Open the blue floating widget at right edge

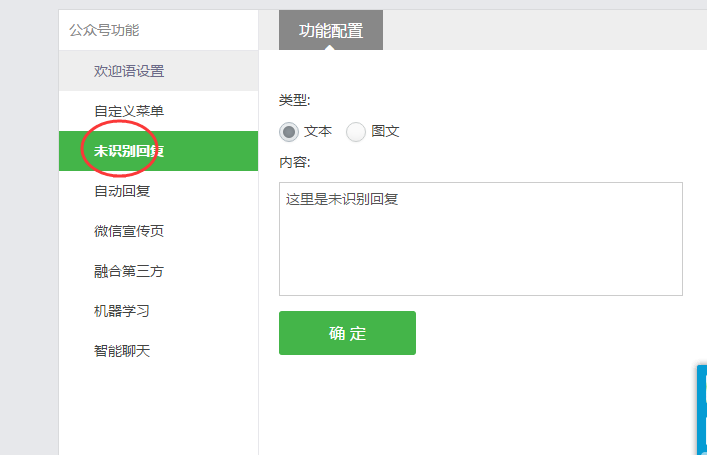pos(702,409)
